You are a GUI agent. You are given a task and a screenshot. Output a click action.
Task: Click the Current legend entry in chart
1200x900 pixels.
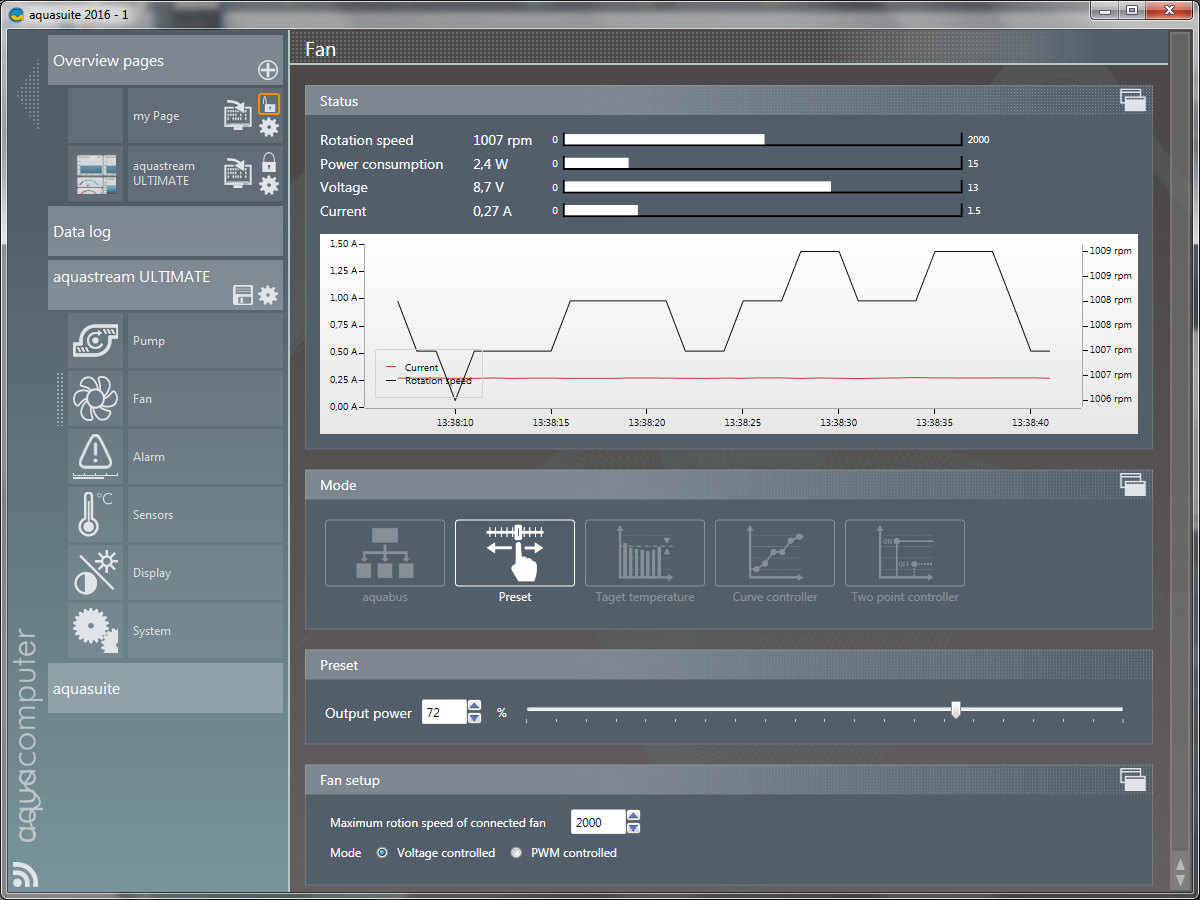[x=412, y=368]
